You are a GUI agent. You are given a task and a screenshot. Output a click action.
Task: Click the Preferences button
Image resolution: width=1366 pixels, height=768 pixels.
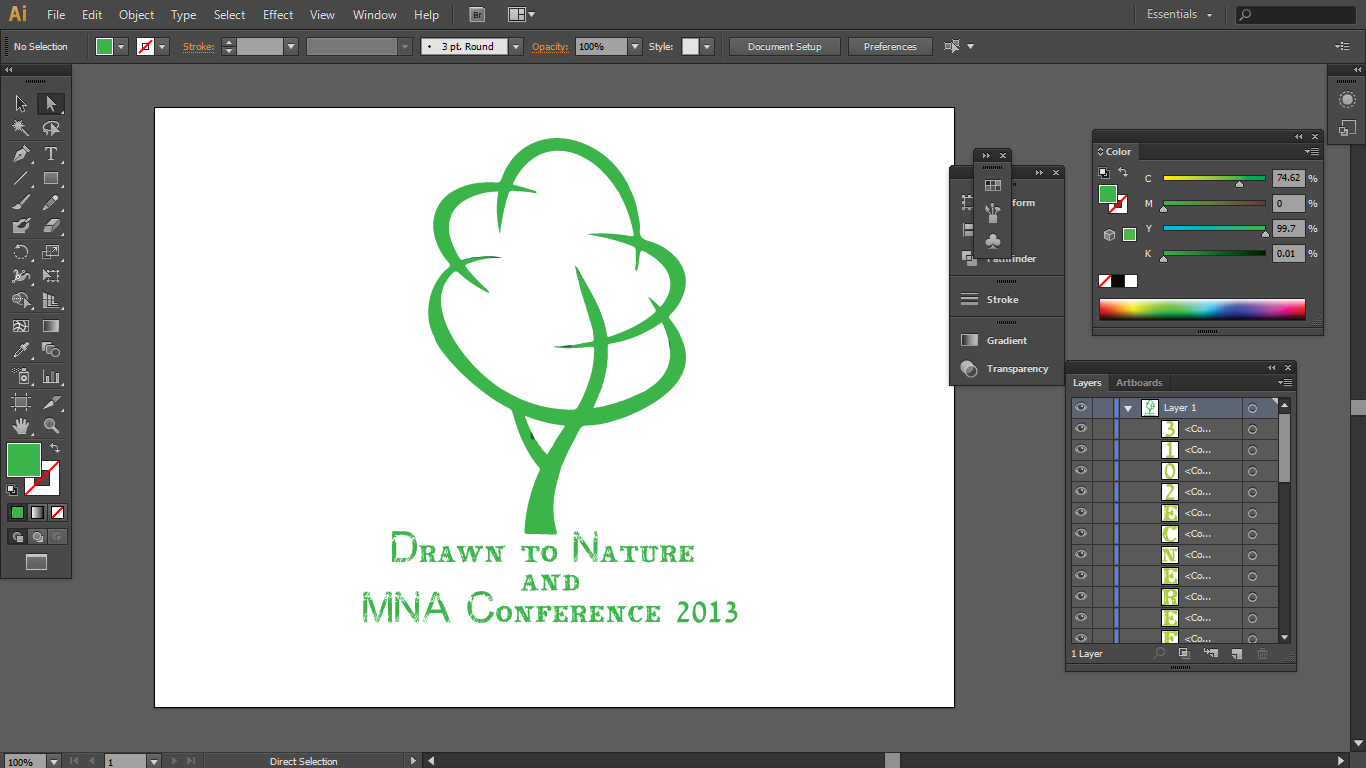(890, 47)
